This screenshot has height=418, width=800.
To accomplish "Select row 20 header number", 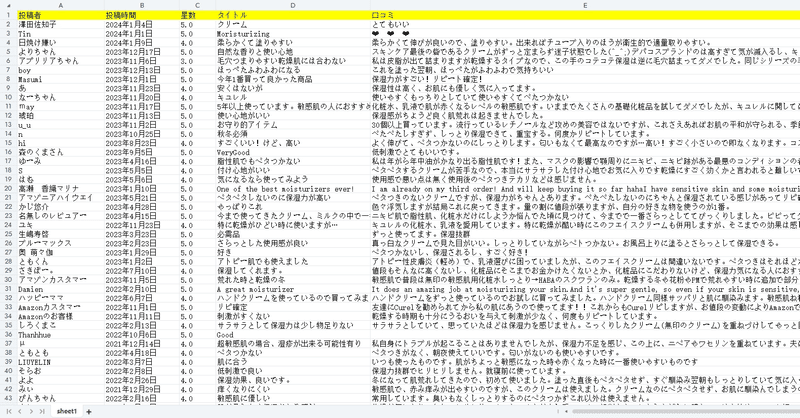I will pos(8,188).
